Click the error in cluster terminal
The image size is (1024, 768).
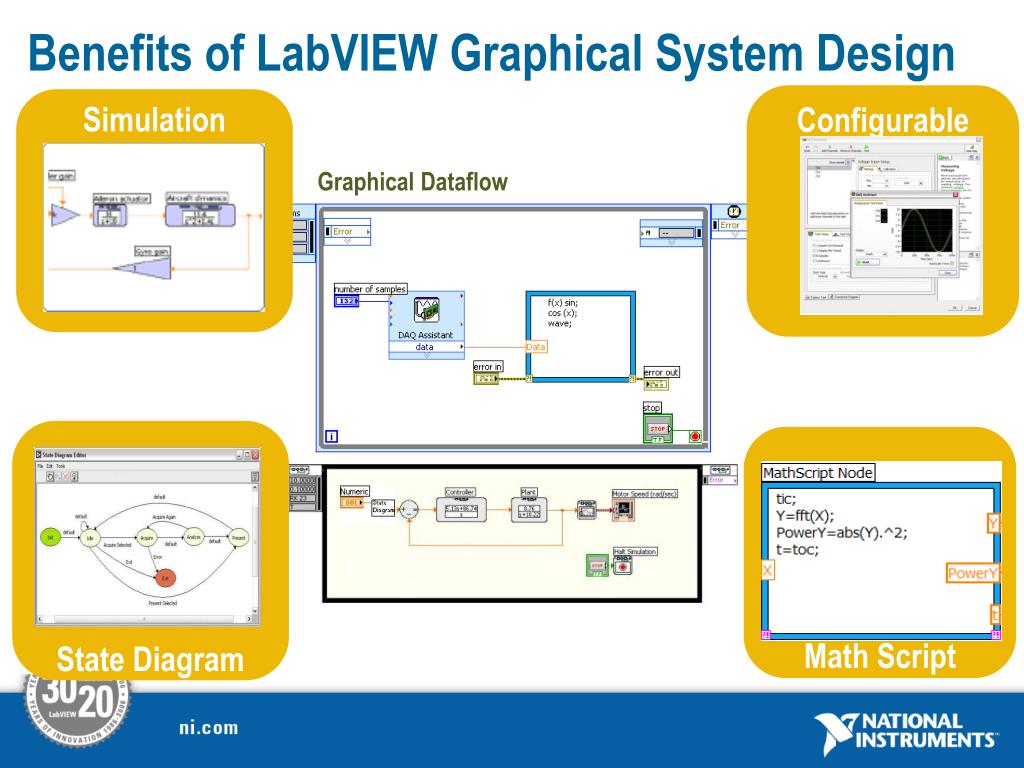486,379
